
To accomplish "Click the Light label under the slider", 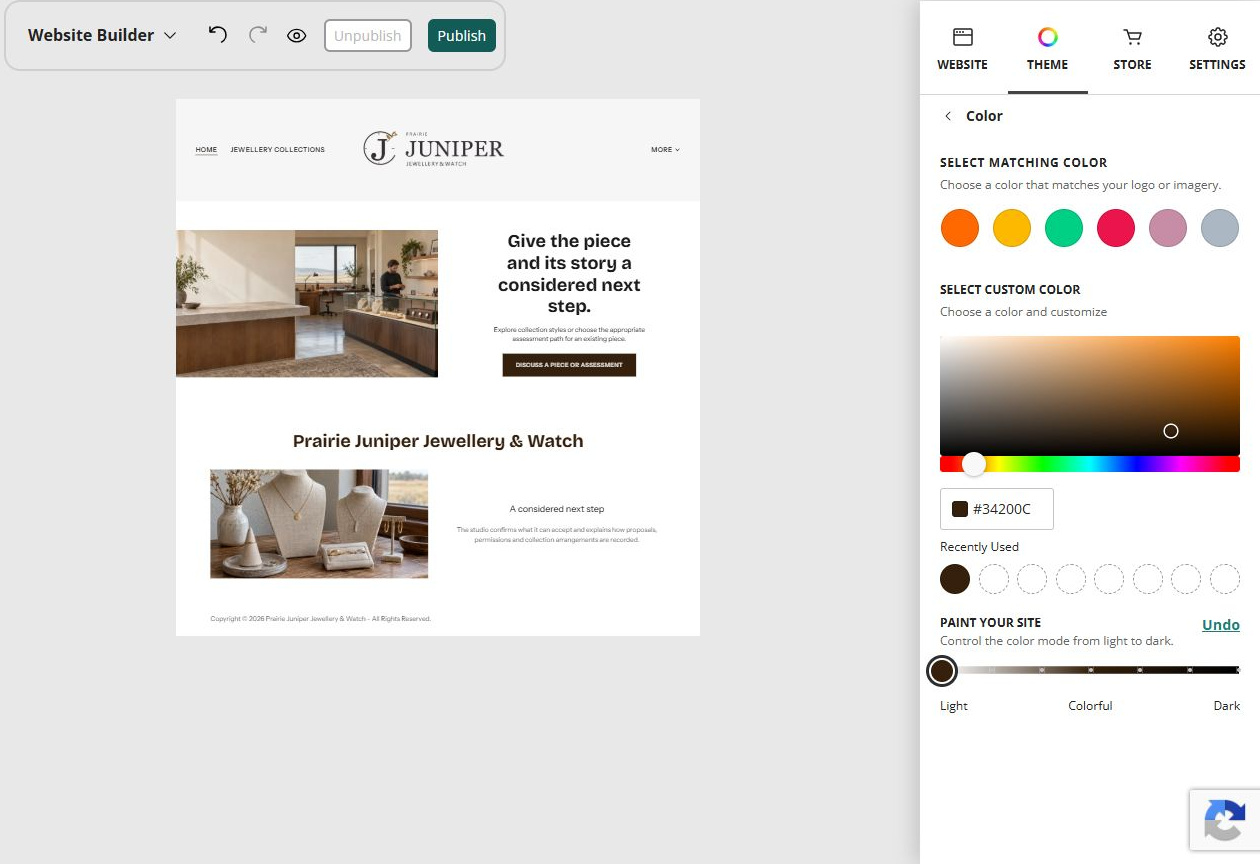I will (954, 706).
